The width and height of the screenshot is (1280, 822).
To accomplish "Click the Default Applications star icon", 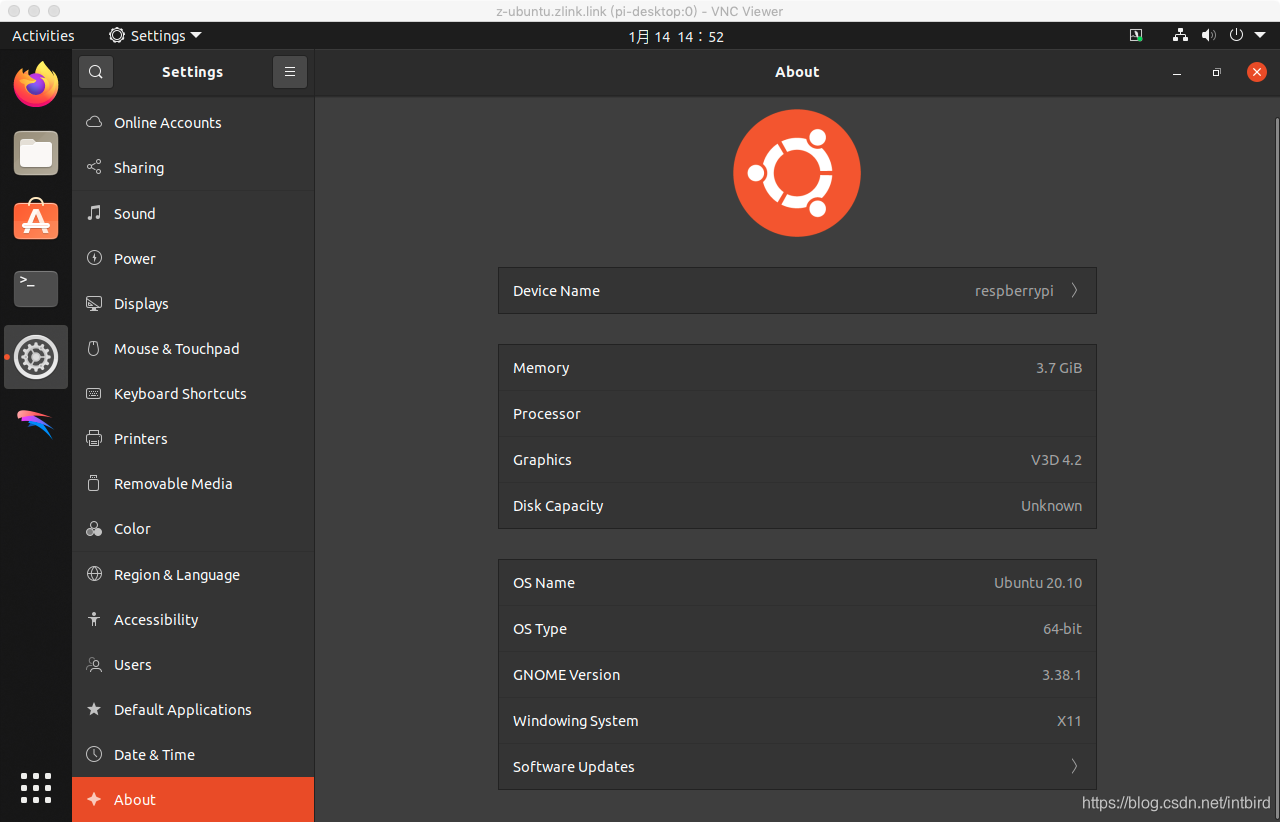I will 94,709.
